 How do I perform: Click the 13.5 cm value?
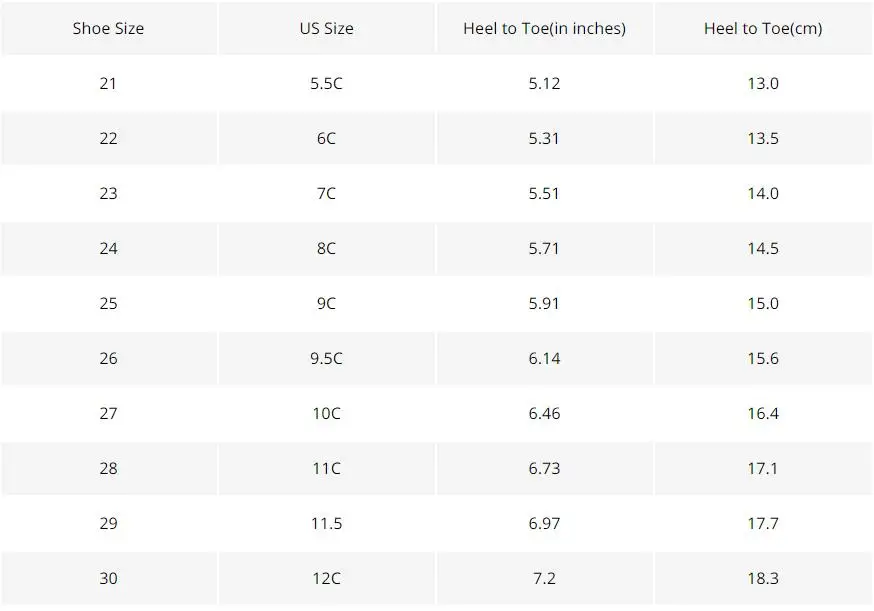762,138
